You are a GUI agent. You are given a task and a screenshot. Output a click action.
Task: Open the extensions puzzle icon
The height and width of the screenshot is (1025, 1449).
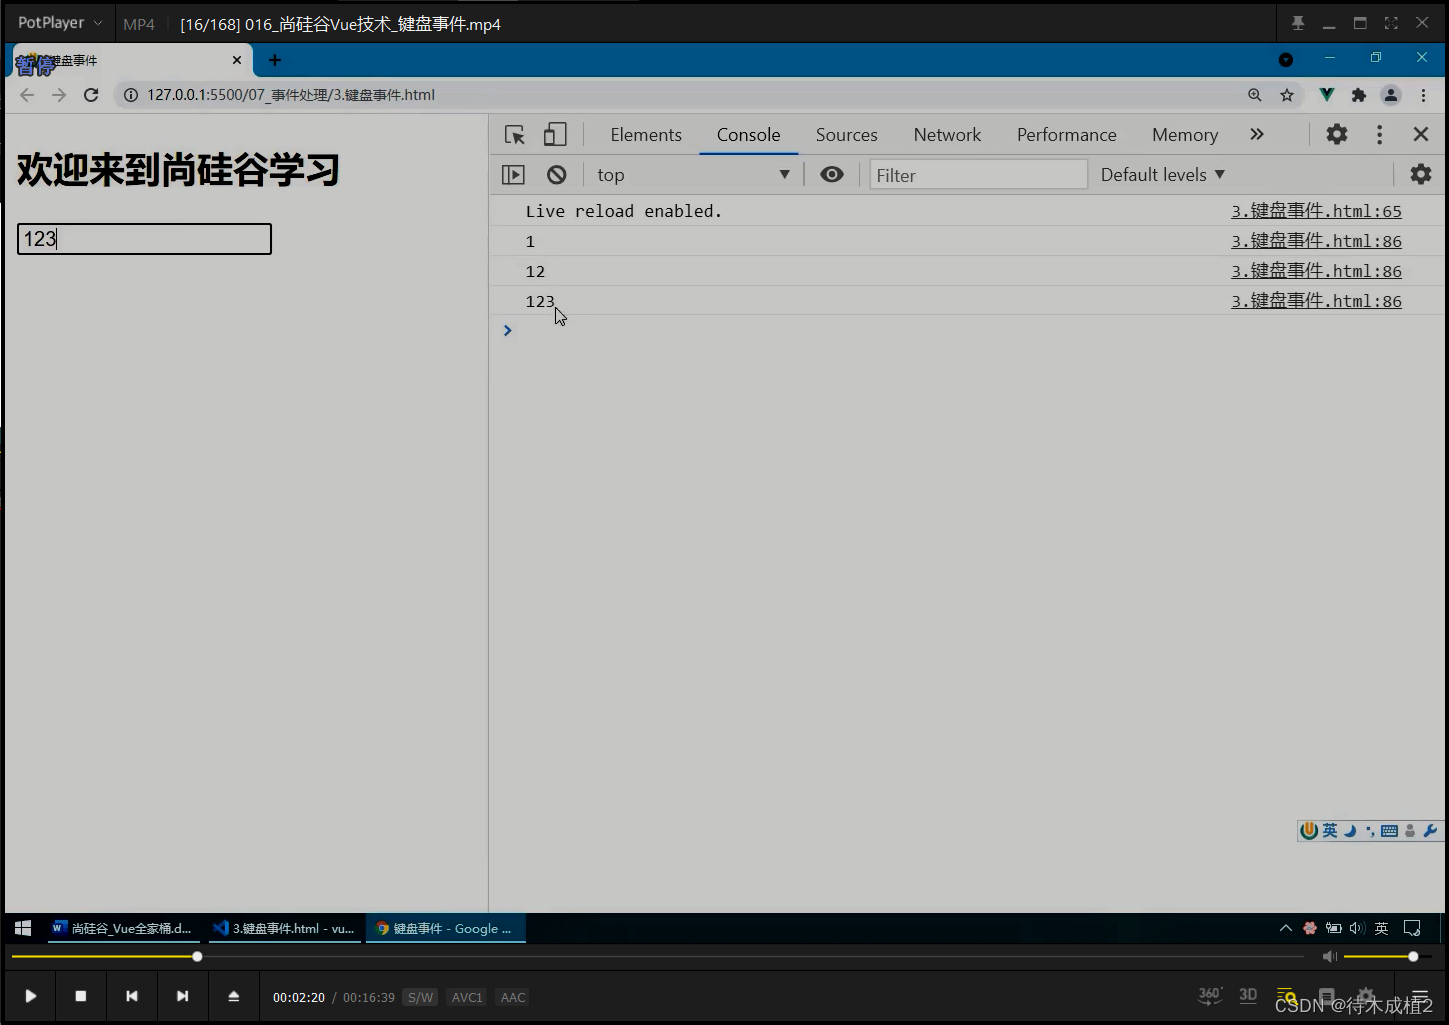point(1358,95)
